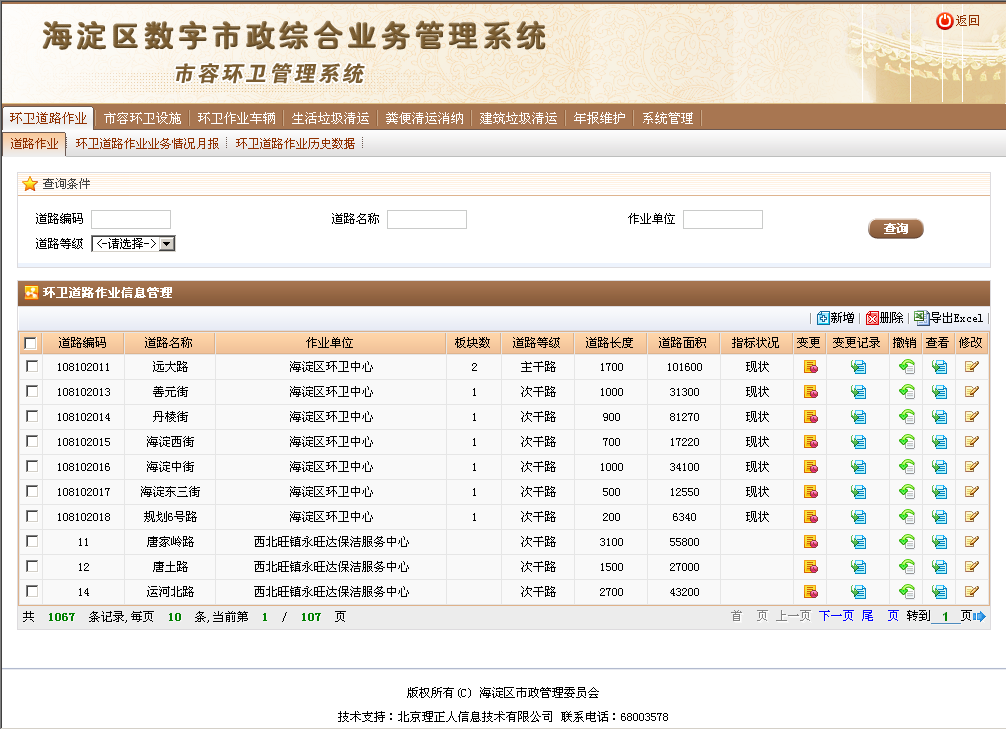Click the 变更 icon for 善元街

(810, 392)
